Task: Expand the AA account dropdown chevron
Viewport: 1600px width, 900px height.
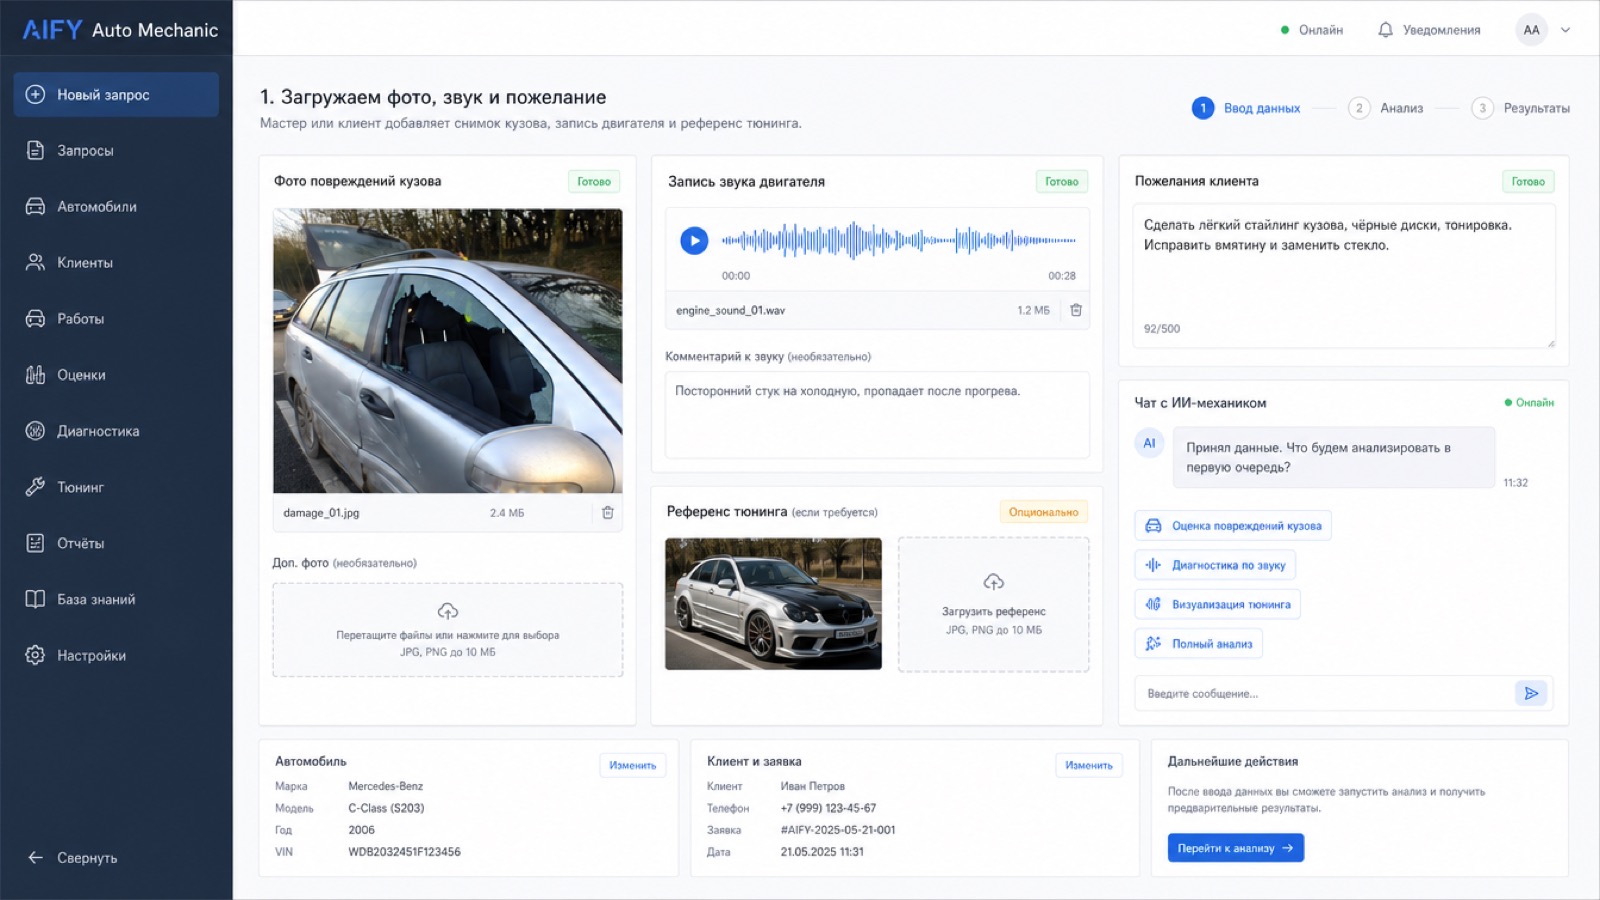Action: pos(1565,30)
